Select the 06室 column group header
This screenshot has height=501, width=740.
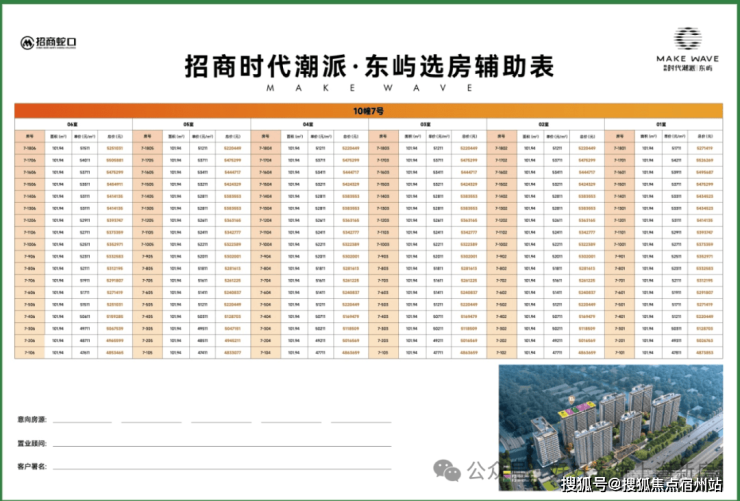pyautogui.click(x=73, y=124)
